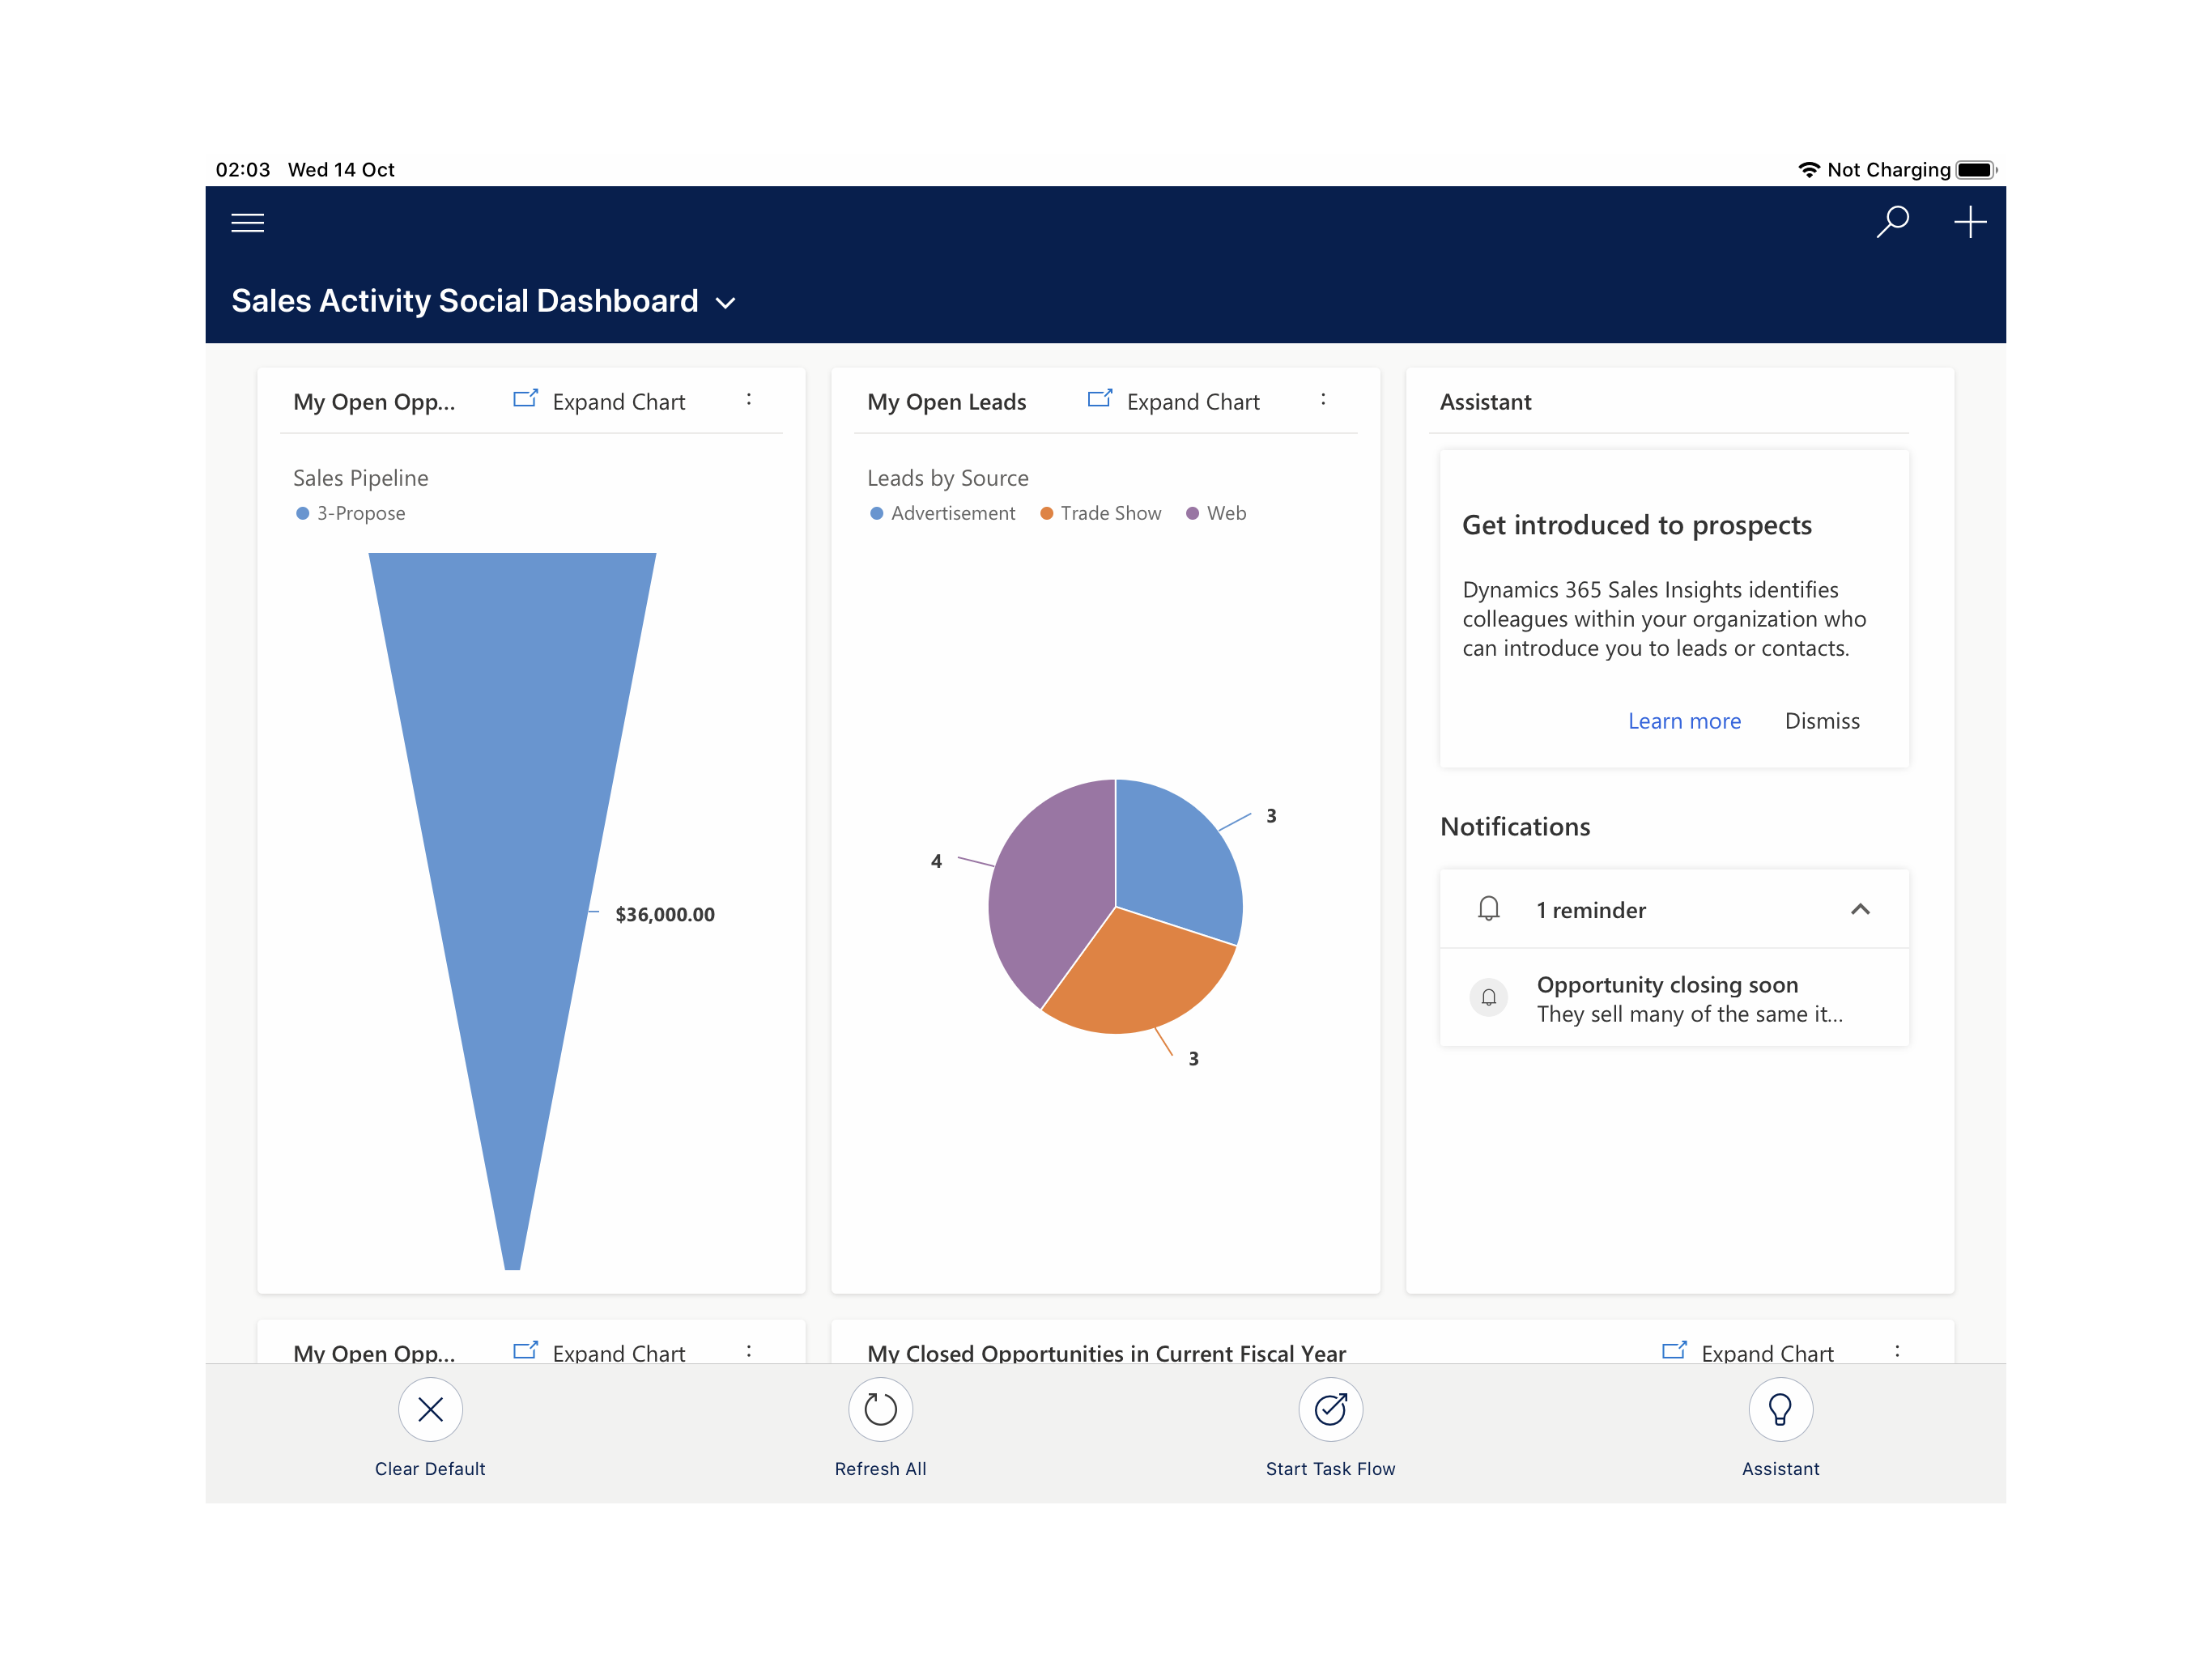2212x1658 pixels.
Task: Click the Start Task Flow icon
Action: 1330,1409
